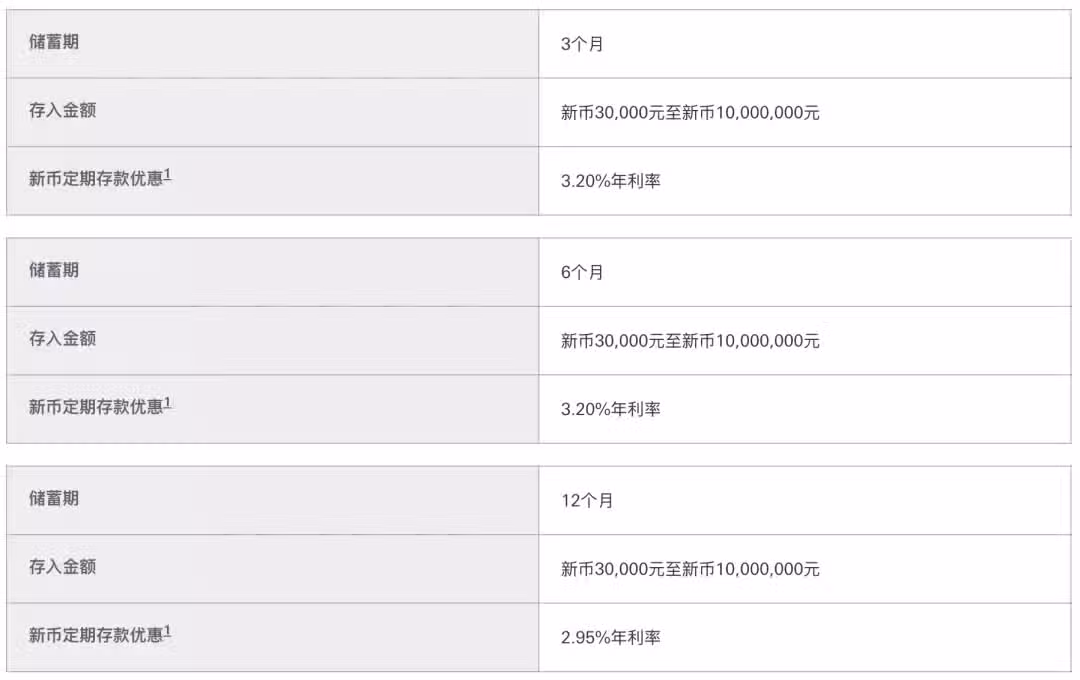
Task: Click the 存入金额 label in the third table
Action: tap(62, 566)
